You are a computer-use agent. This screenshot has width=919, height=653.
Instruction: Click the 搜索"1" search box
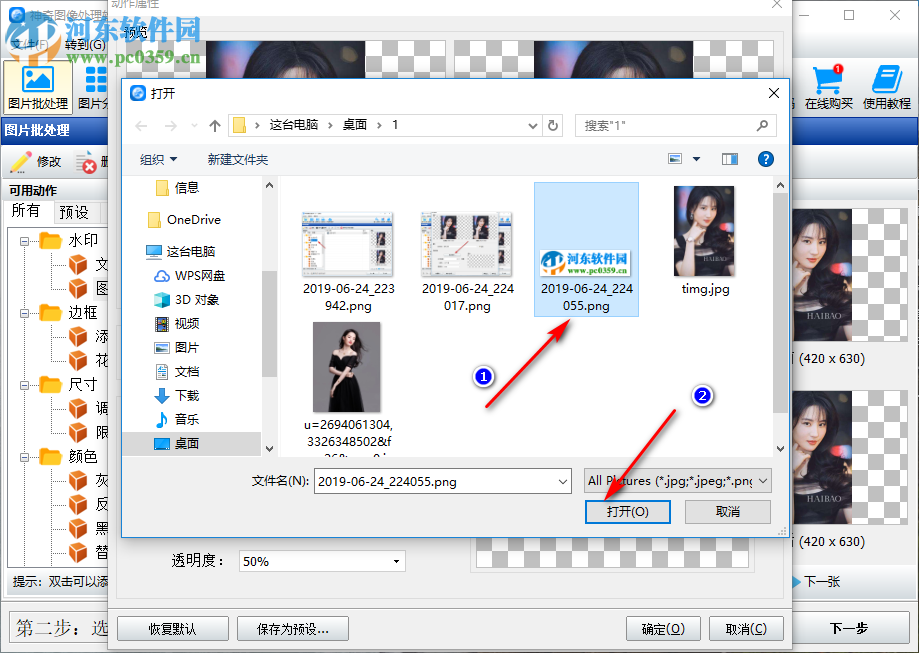click(x=676, y=125)
